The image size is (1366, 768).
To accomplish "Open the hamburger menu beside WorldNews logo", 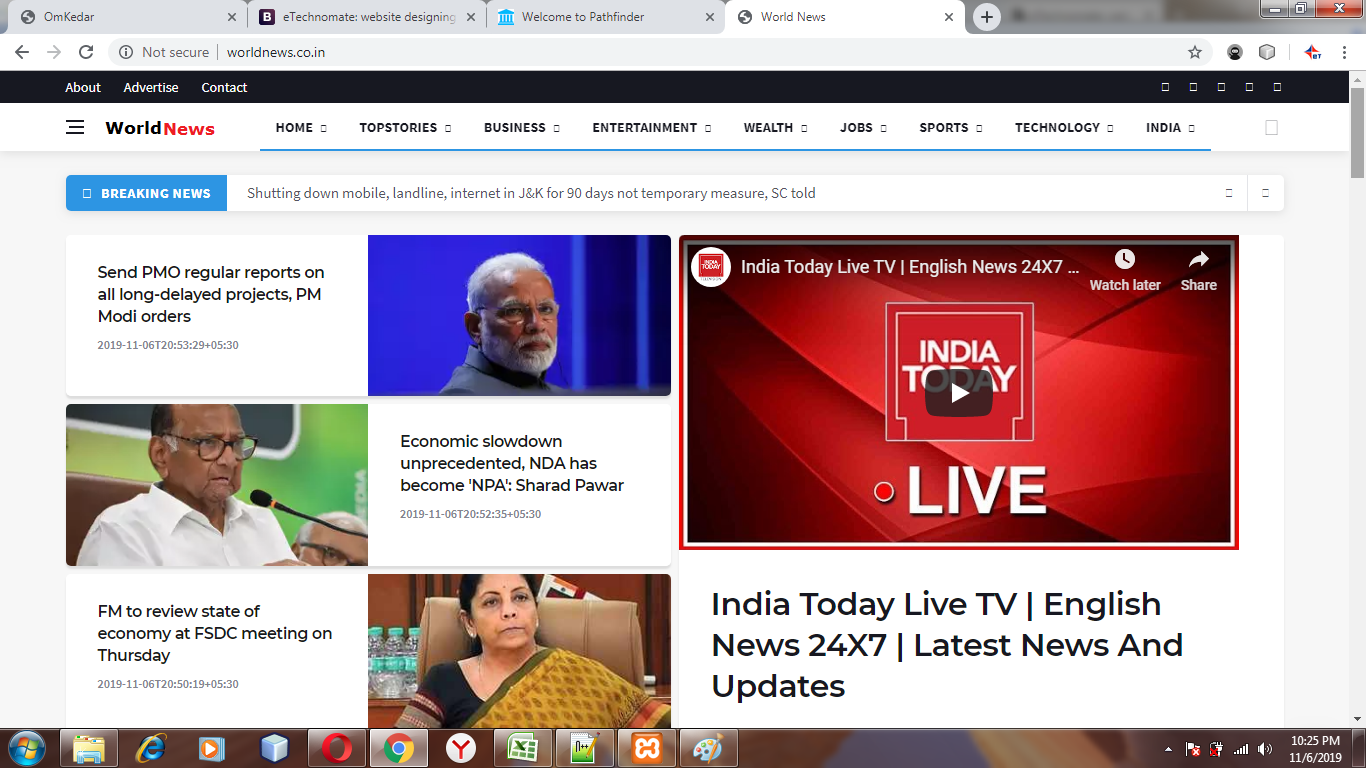I will coord(75,127).
